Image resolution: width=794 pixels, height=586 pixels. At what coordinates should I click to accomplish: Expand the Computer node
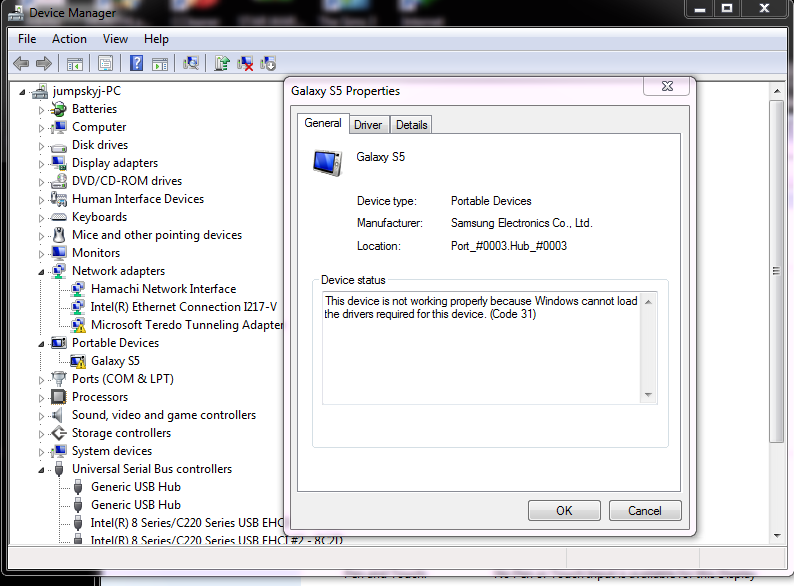click(42, 128)
